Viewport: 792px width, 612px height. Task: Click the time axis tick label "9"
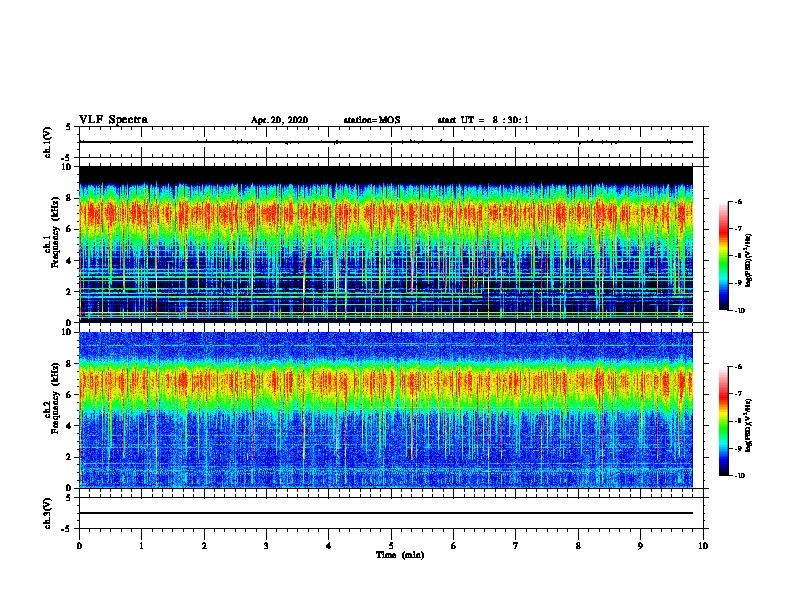pos(640,546)
